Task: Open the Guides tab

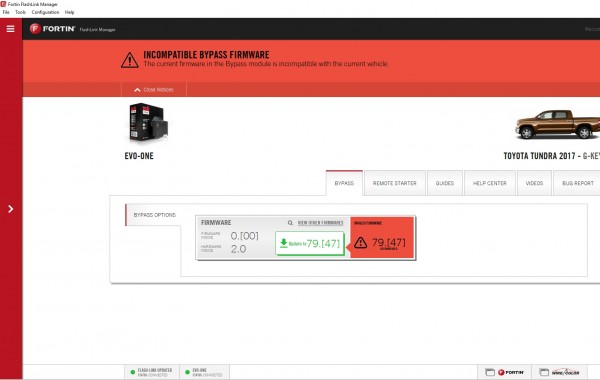Action: 445,183
